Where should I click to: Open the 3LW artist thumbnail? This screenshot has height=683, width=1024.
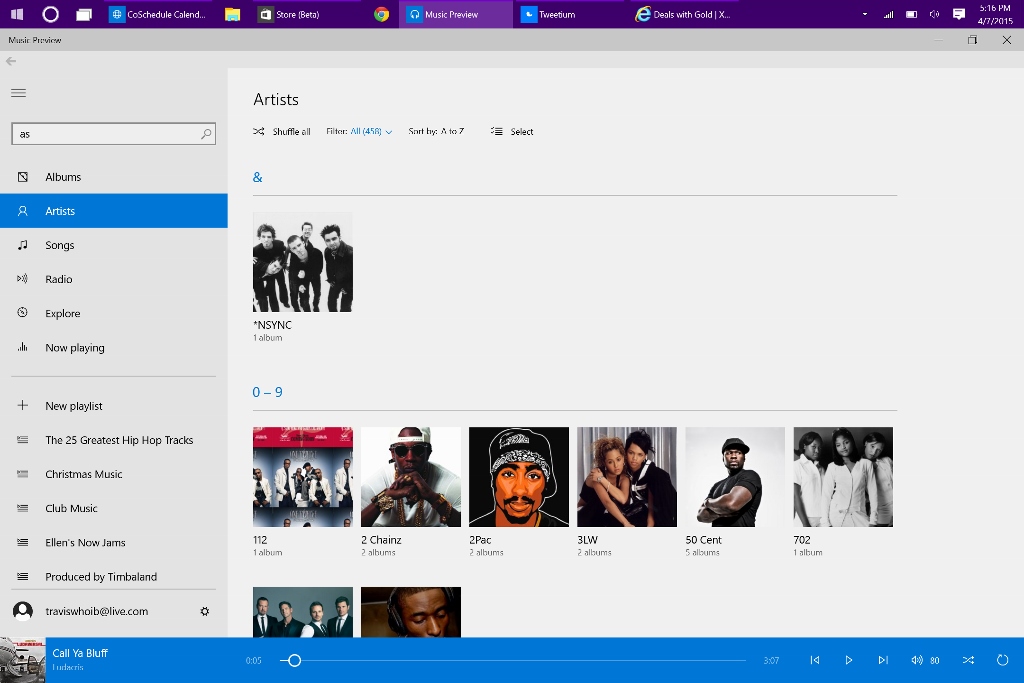point(627,477)
